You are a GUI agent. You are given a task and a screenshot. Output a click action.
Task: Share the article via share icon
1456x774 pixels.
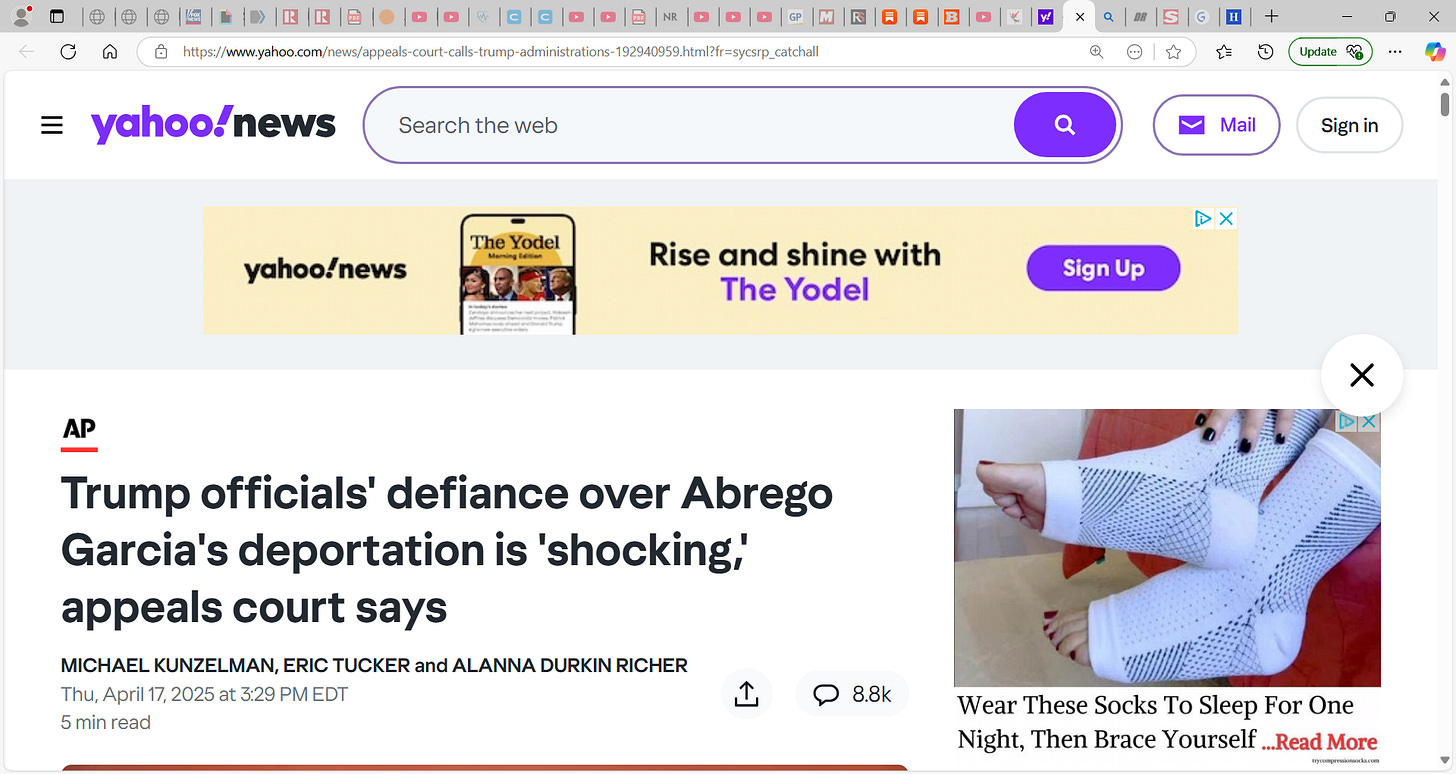point(747,694)
